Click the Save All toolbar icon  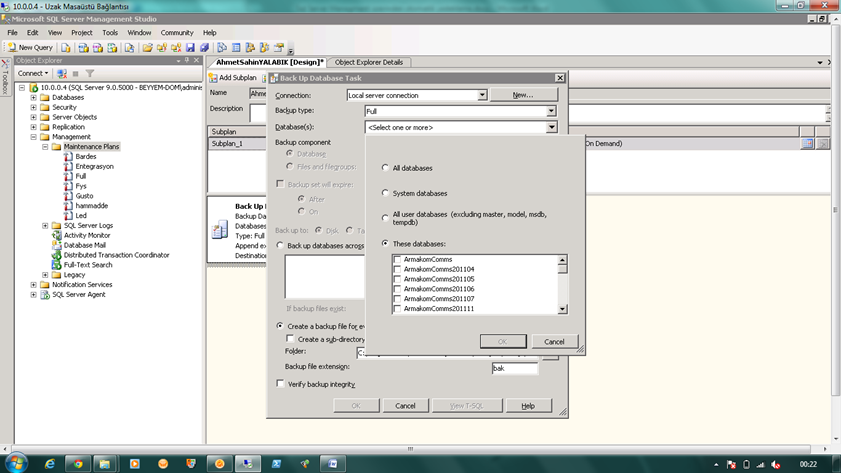[204, 48]
